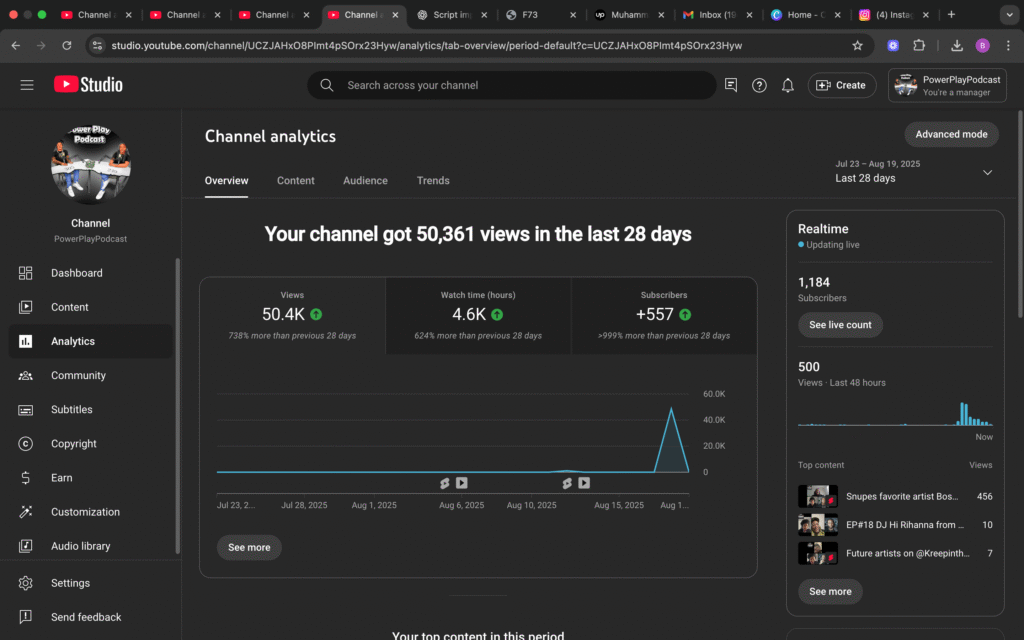The width and height of the screenshot is (1024, 640).
Task: Switch to the Trends tab
Action: click(x=433, y=181)
